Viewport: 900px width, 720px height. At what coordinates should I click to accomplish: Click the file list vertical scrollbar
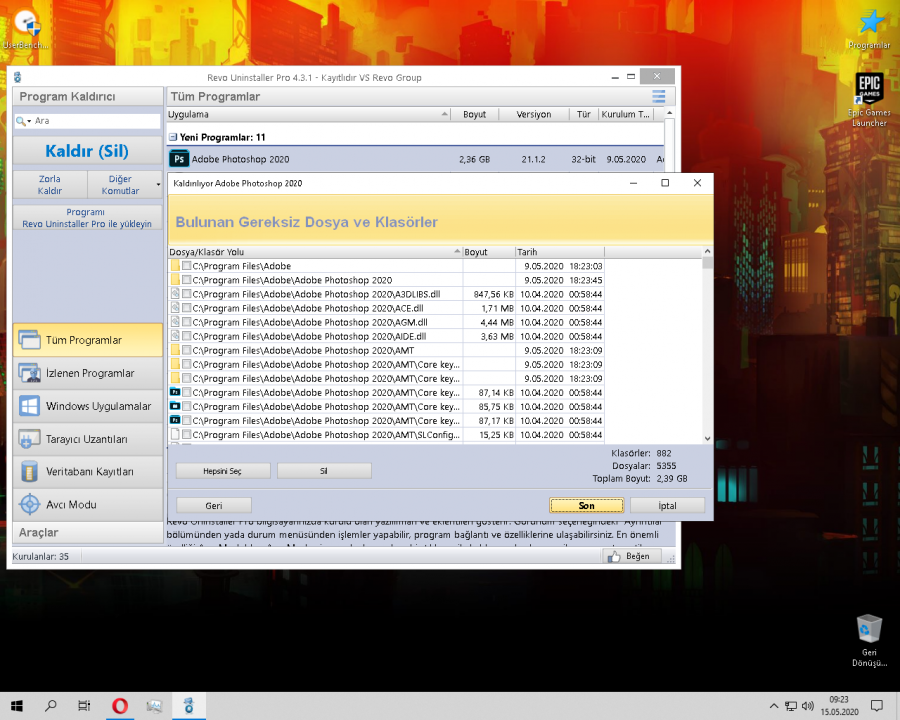[x=708, y=350]
